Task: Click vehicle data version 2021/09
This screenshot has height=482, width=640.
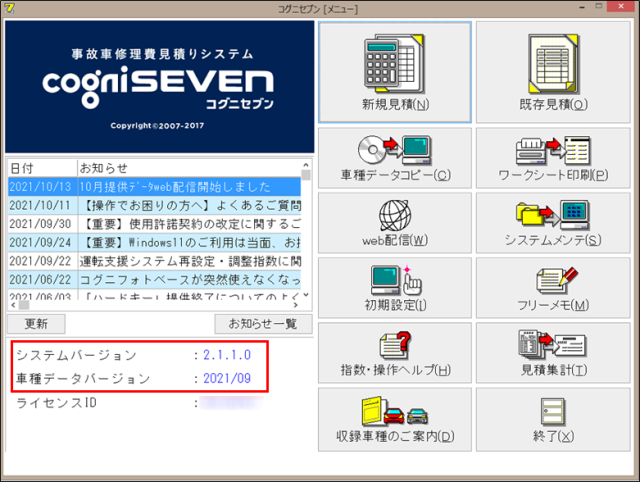Action: point(227,378)
